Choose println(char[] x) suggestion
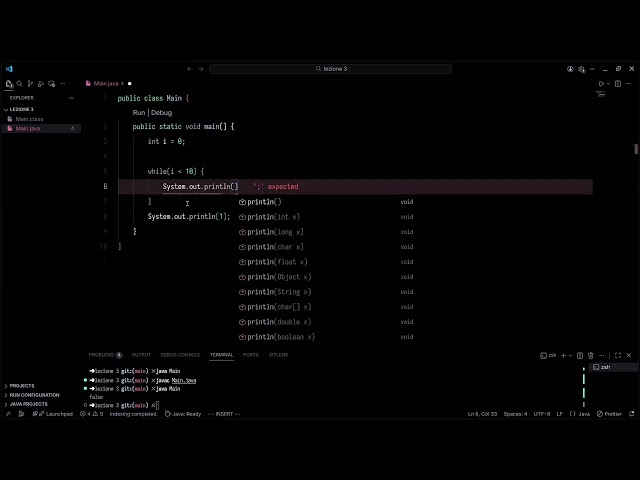This screenshot has height=480, width=640. [327, 307]
